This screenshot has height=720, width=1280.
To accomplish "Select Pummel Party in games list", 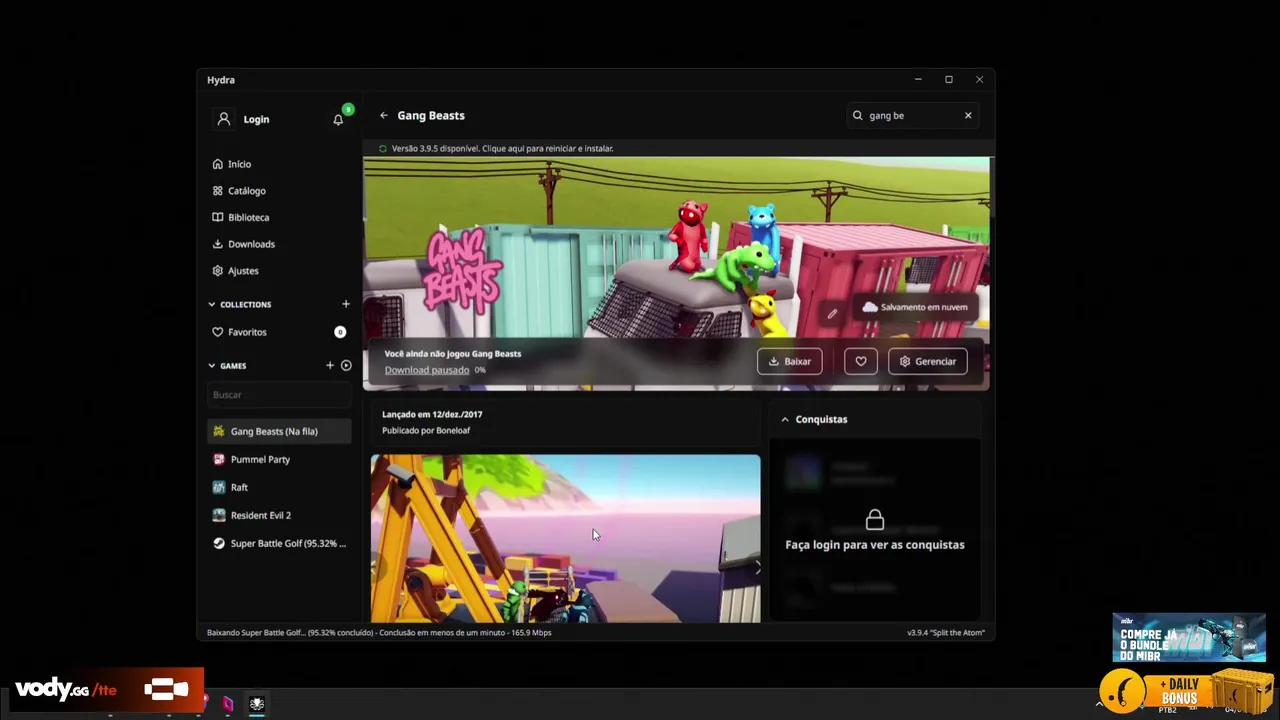I will click(x=279, y=459).
